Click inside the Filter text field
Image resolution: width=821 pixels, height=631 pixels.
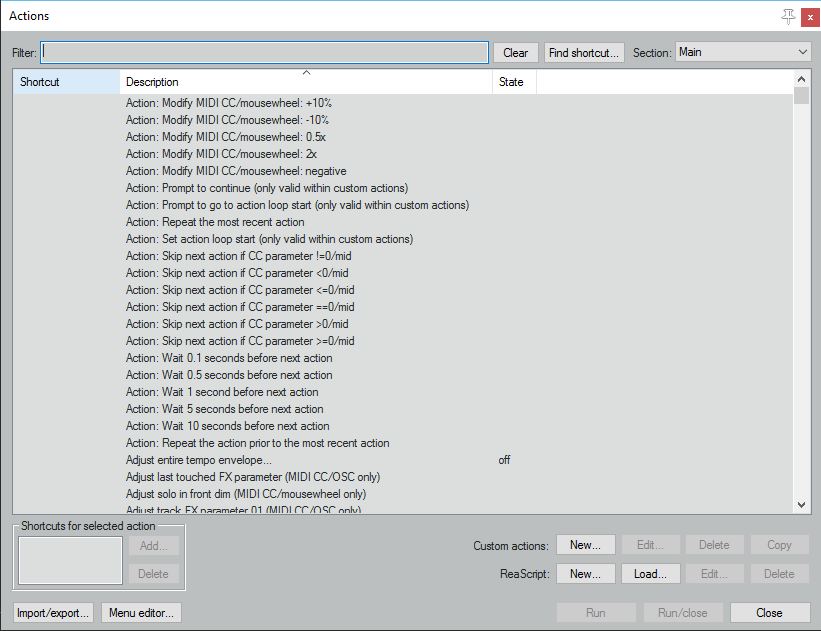click(270, 51)
